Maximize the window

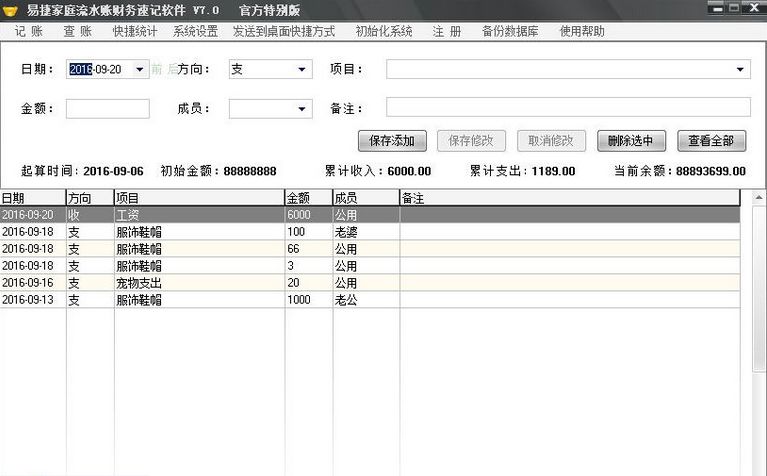pyautogui.click(x=733, y=8)
